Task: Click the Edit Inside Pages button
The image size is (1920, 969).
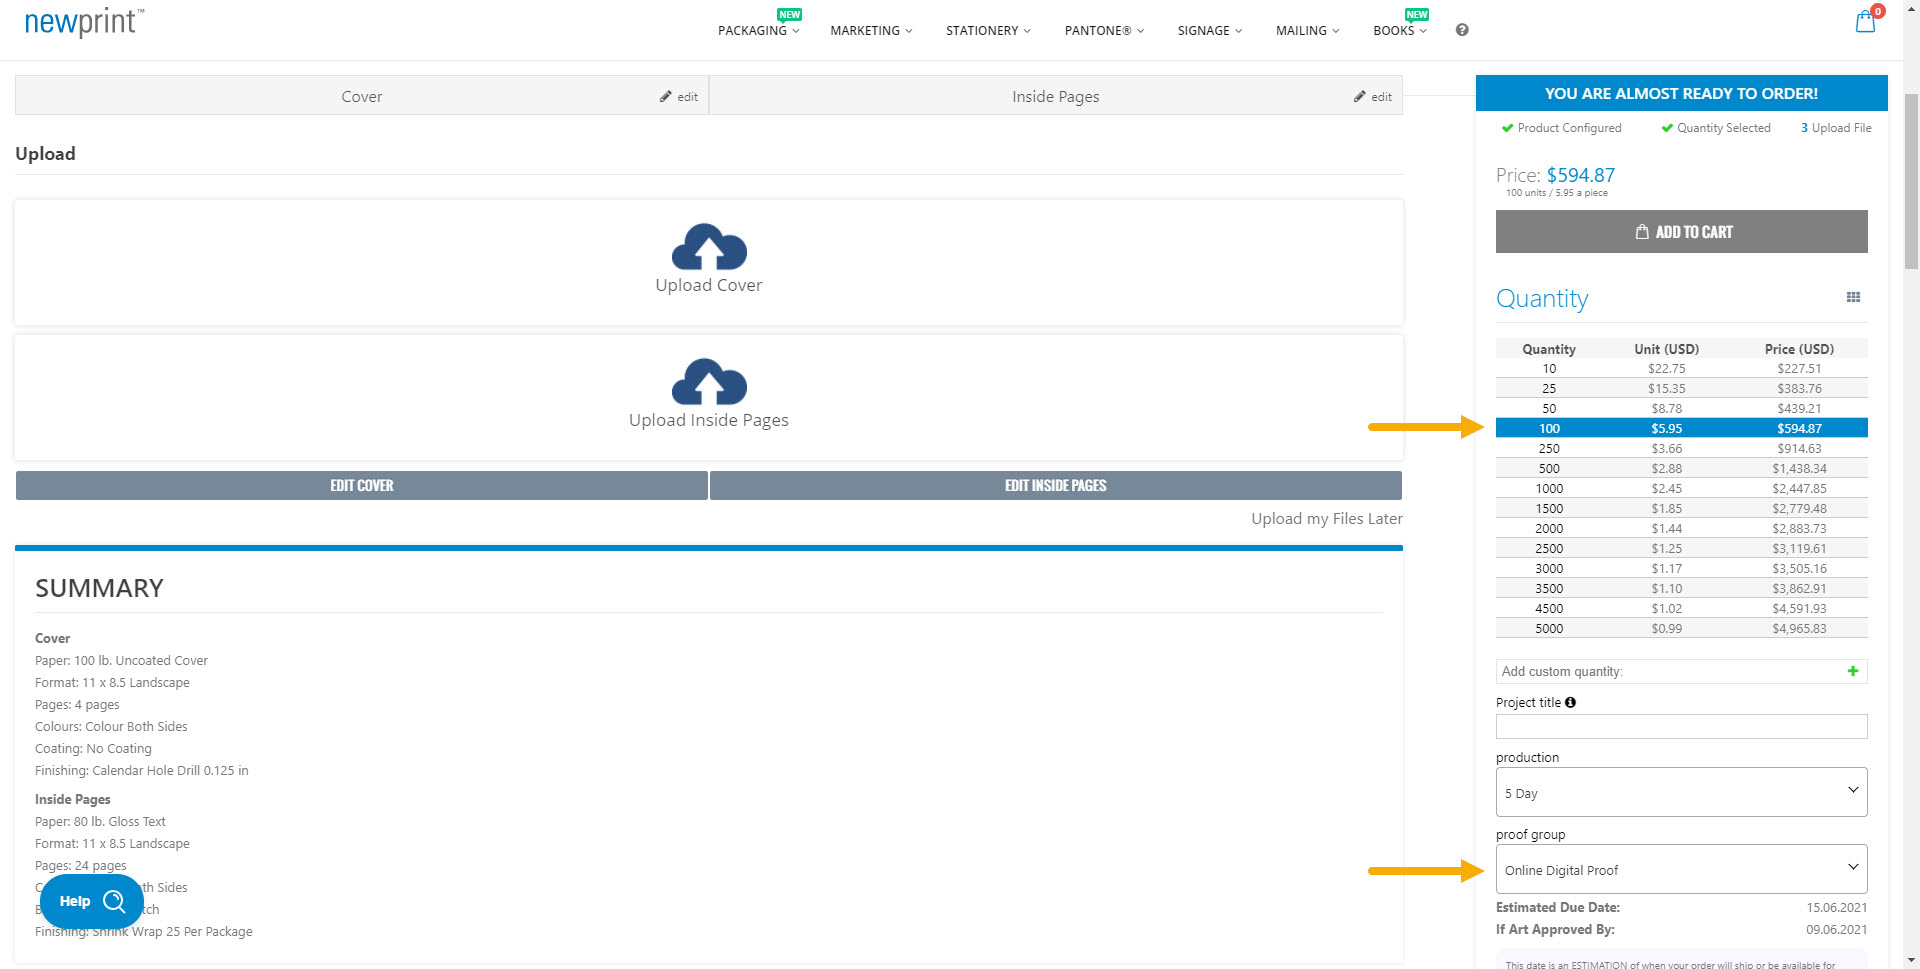Action: 1056,485
